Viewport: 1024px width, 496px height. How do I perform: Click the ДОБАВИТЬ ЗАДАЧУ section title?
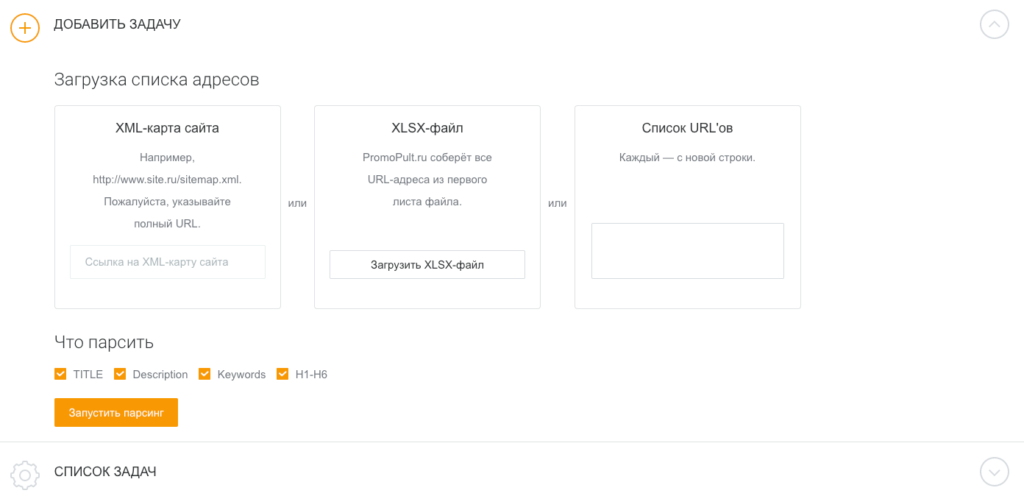pyautogui.click(x=117, y=24)
